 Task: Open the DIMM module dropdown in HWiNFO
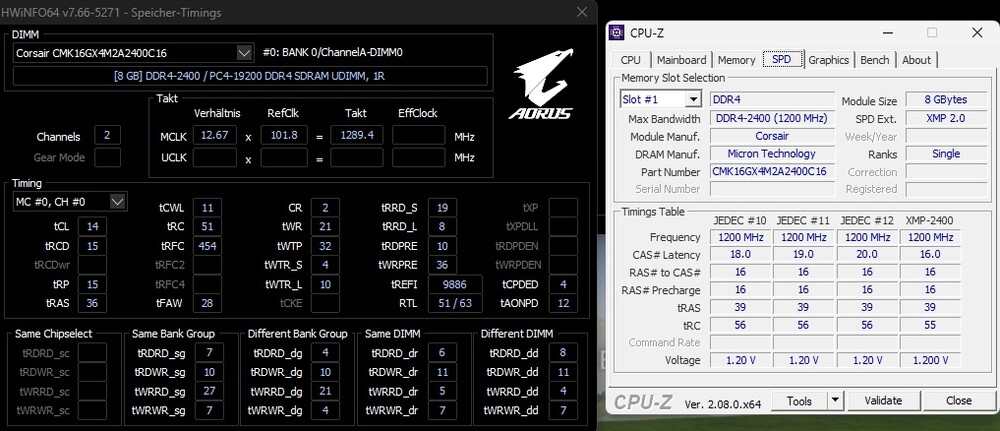click(244, 52)
